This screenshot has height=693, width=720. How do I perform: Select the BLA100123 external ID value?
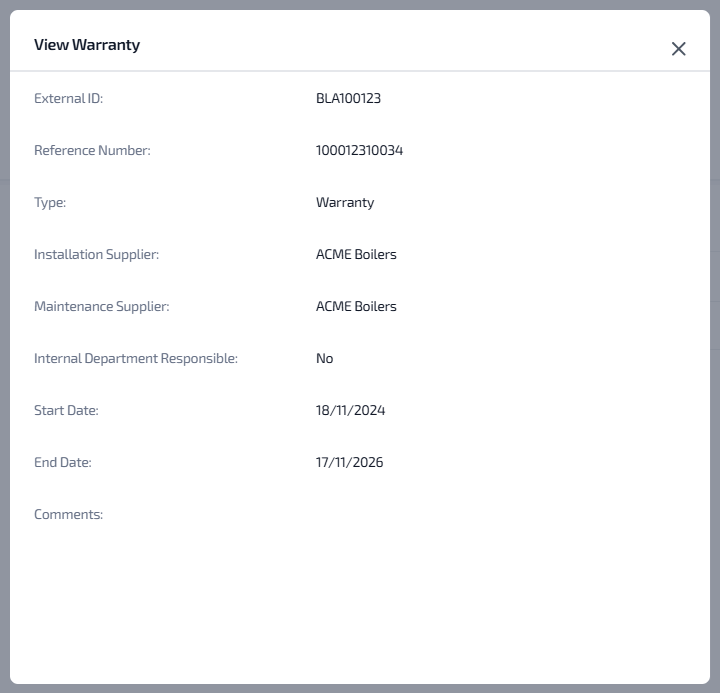348,99
